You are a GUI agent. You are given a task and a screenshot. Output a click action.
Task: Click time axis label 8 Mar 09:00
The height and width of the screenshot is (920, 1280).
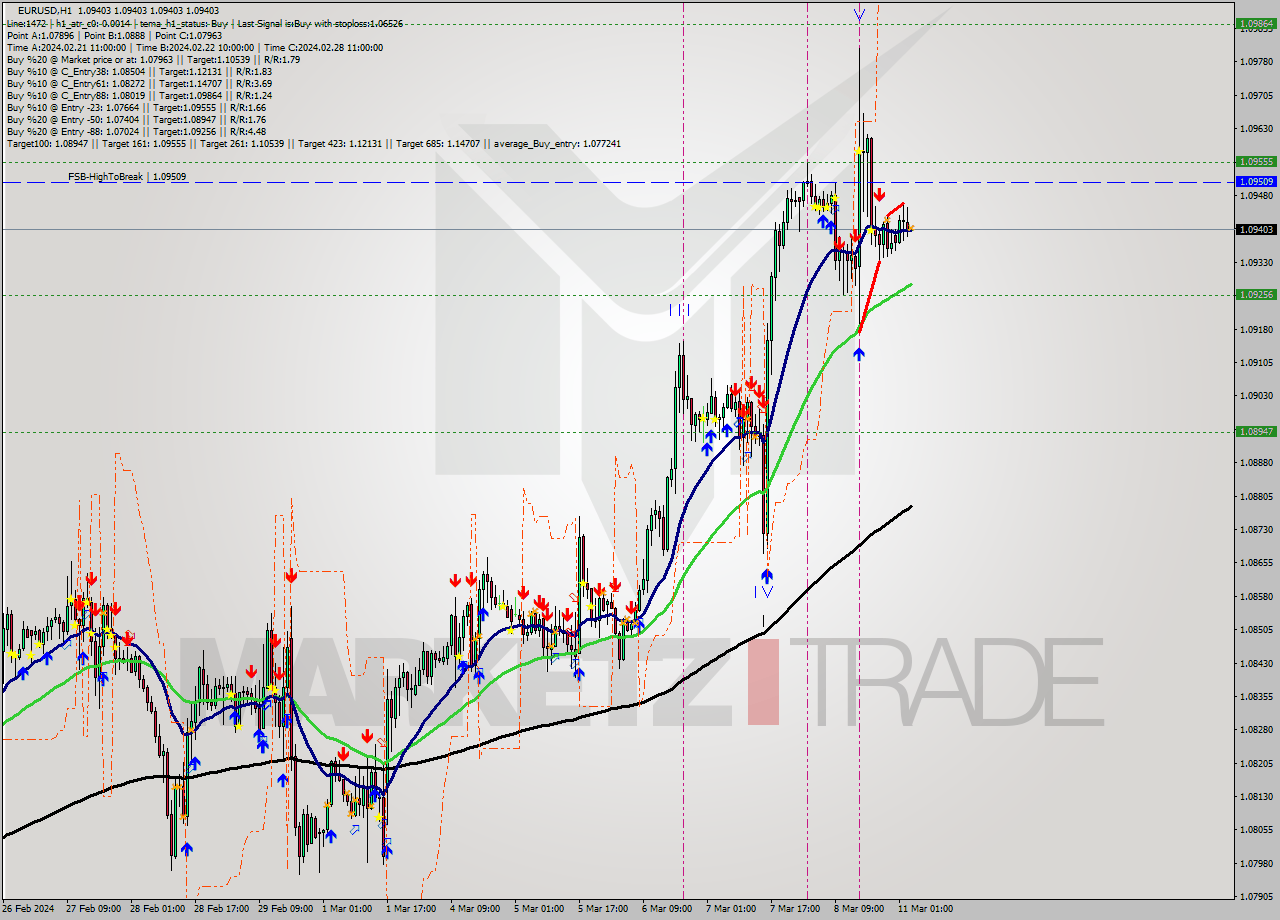click(859, 909)
